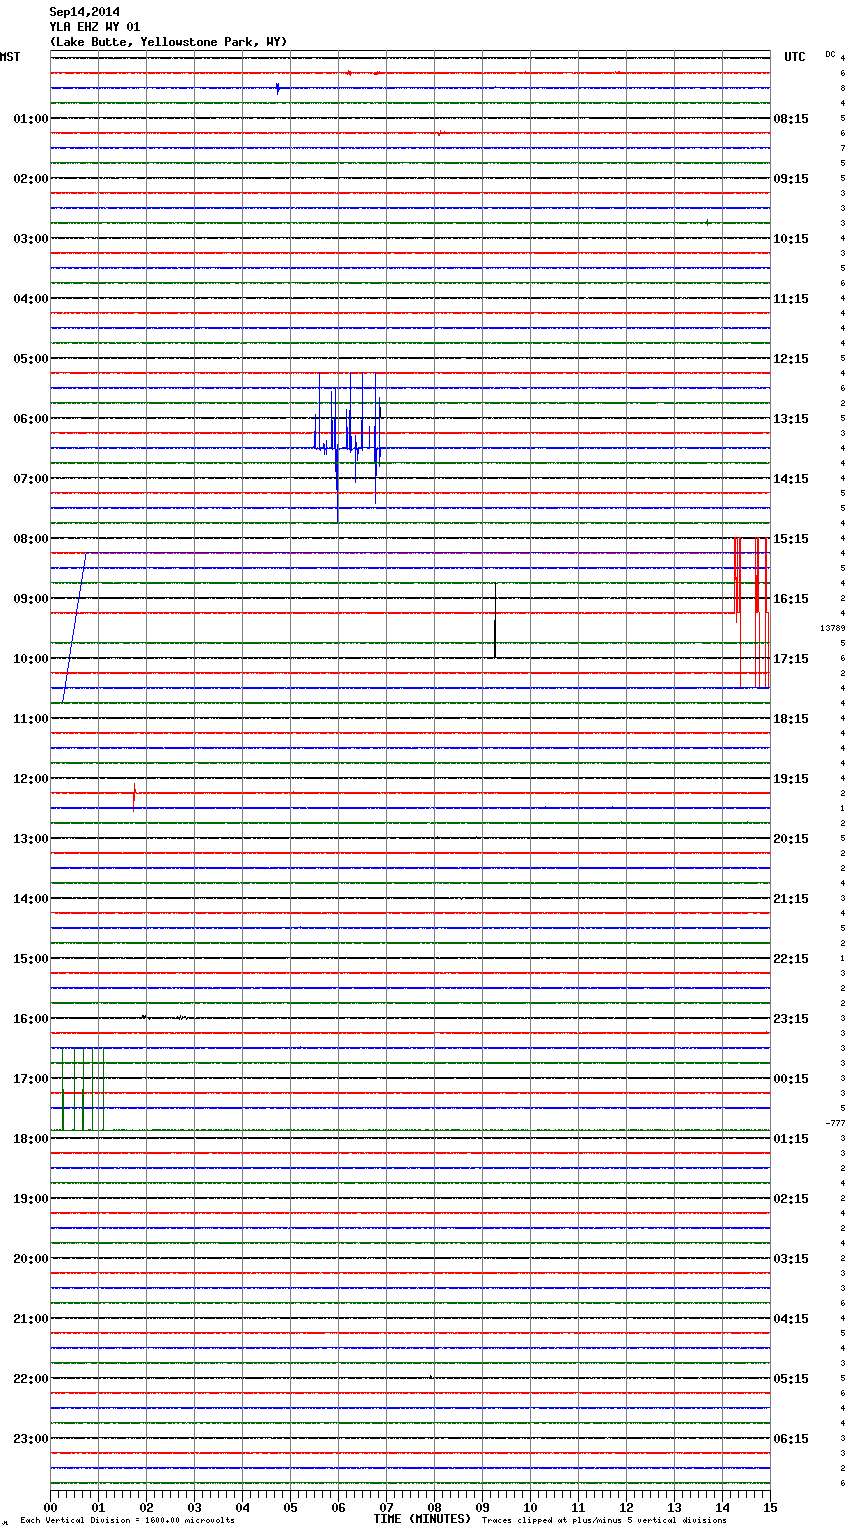Select the 20:00 MST time label

click(30, 1259)
